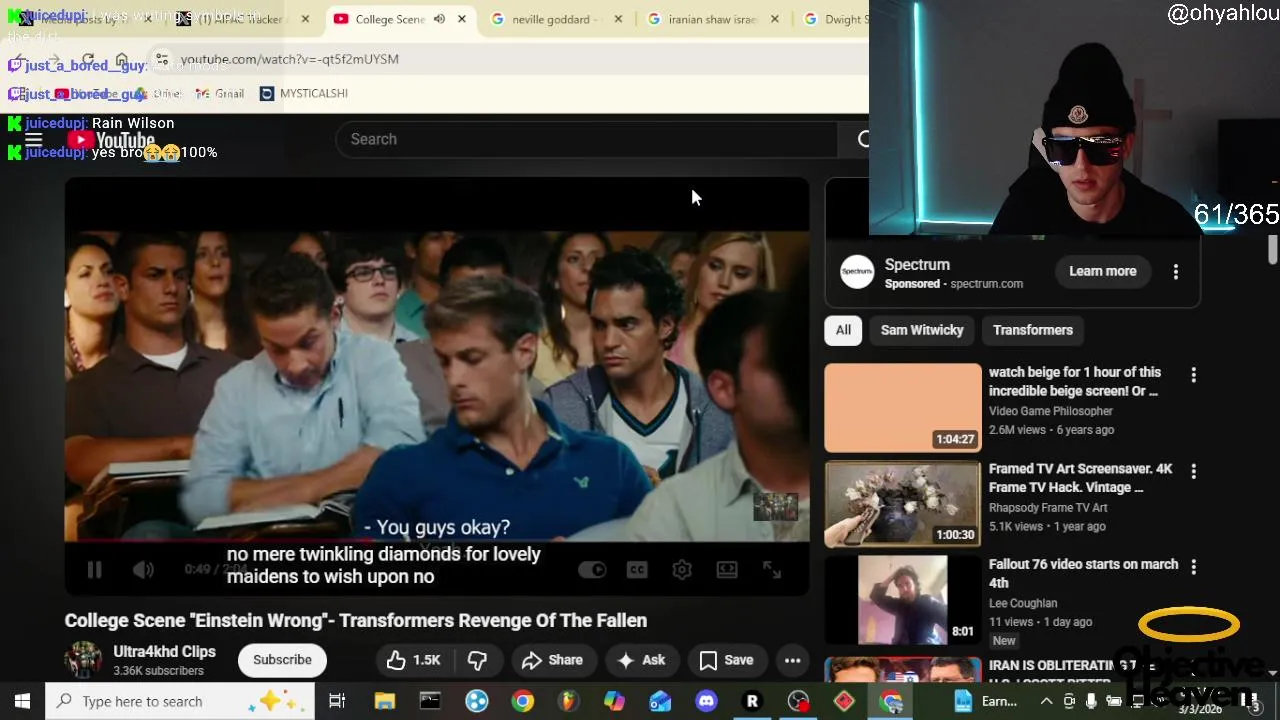Click the Windows taskbar search box

click(x=180, y=701)
